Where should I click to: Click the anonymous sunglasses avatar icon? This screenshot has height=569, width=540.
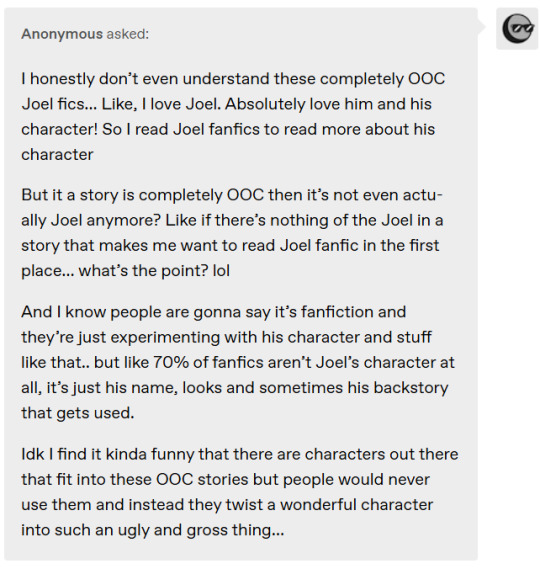point(517,28)
